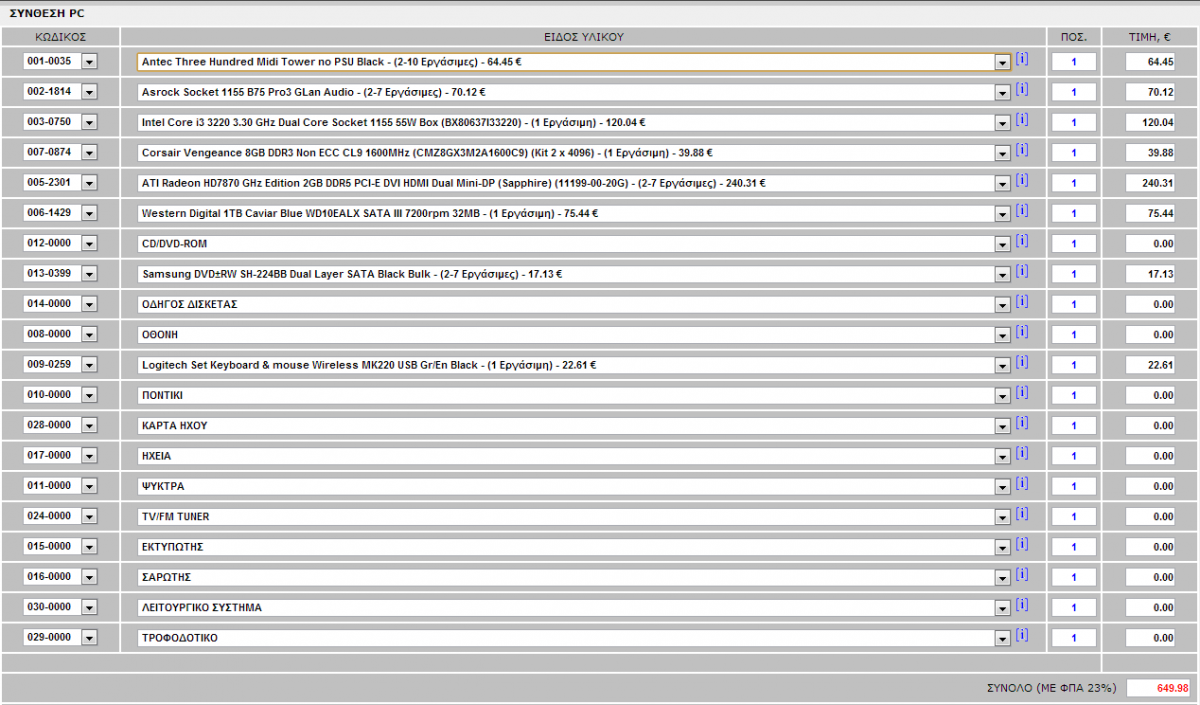The height and width of the screenshot is (705, 1200).
Task: Expand the ΣΑΡΩΤΗΣ product dropdown
Action: pos(1002,577)
